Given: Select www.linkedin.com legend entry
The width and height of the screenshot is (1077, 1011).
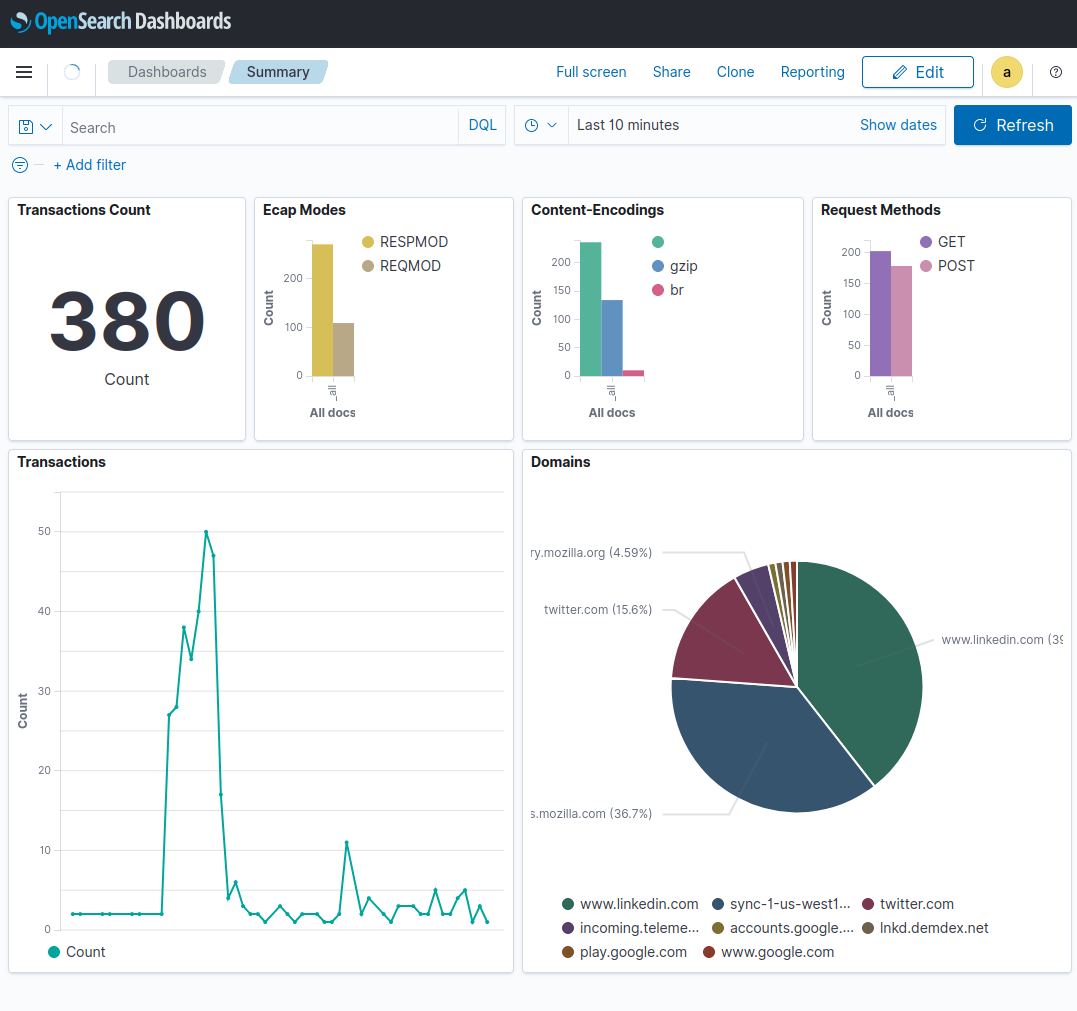Looking at the screenshot, I should [630, 904].
